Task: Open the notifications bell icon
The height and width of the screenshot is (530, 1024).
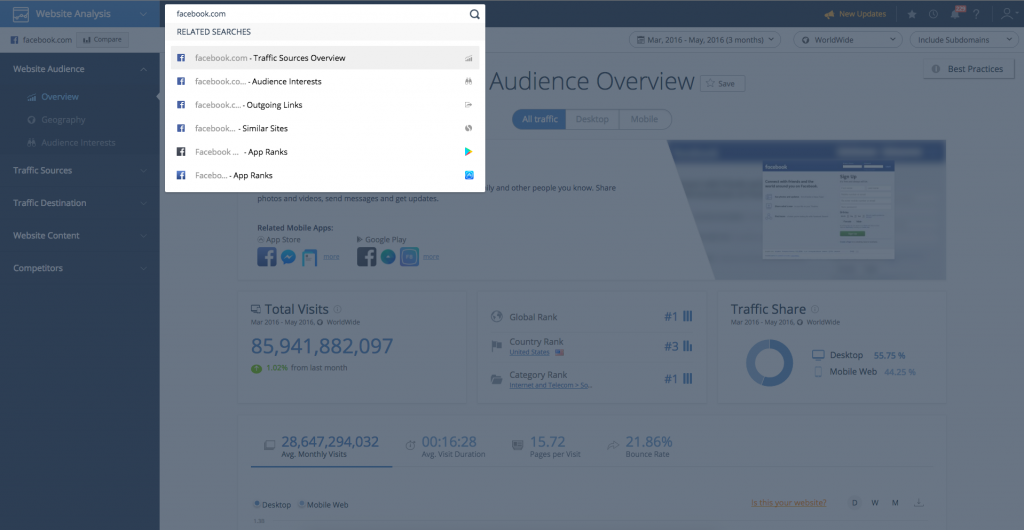Action: tap(955, 14)
